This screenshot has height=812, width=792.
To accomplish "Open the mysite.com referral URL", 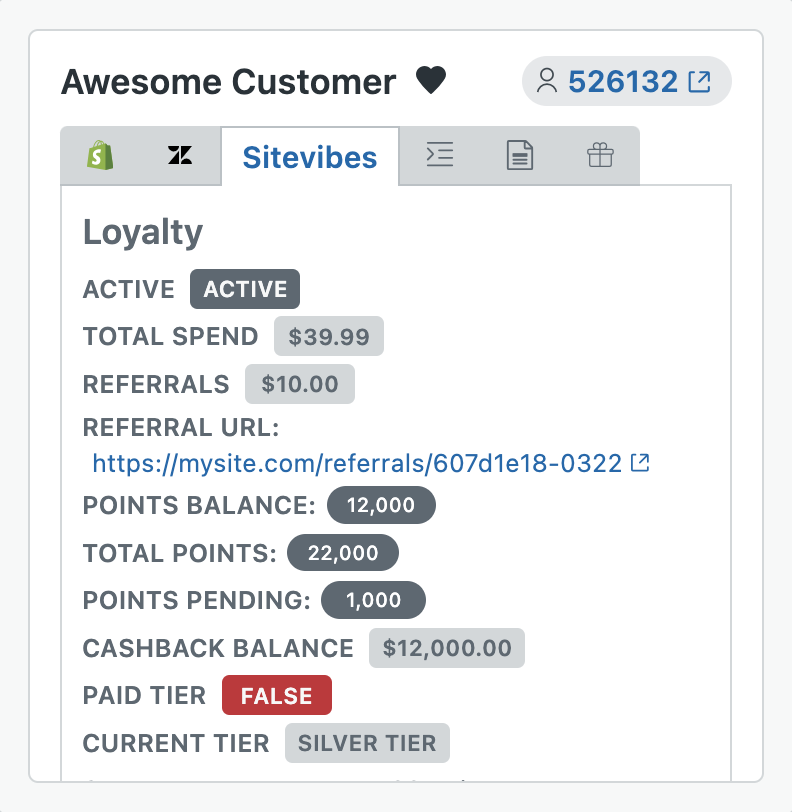I will tap(357, 463).
